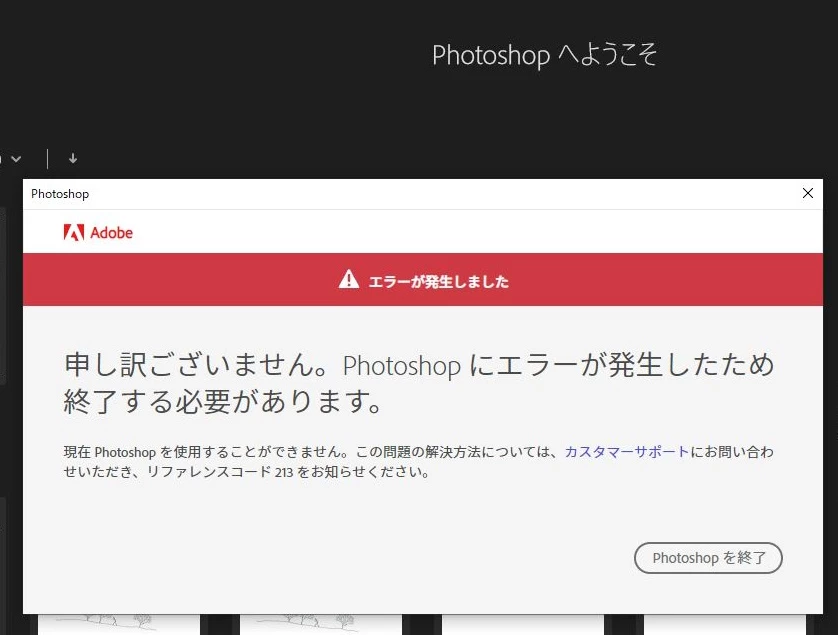
Task: Open the カスタマーサポート link
Action: click(x=627, y=452)
